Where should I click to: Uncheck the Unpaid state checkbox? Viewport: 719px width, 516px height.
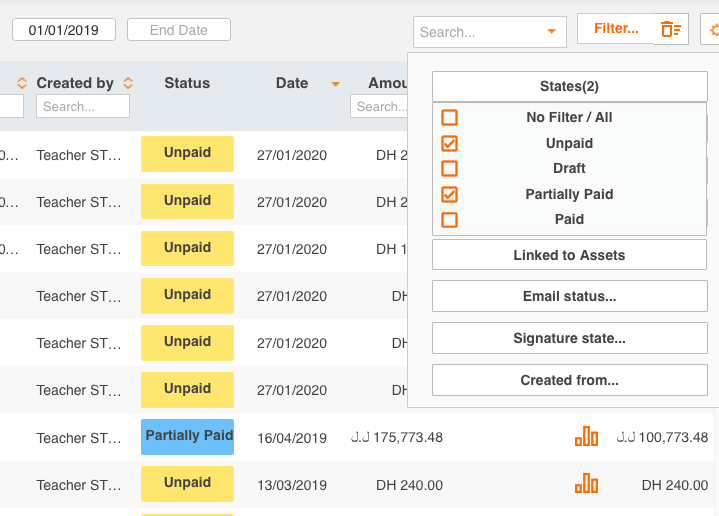[450, 143]
